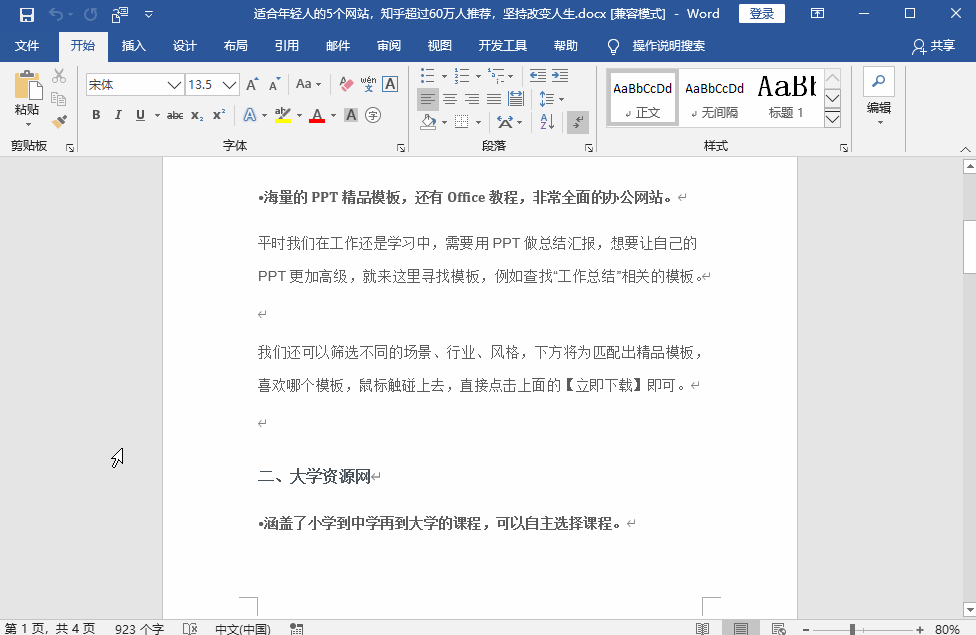Click the 登录 button
976x635 pixels.
pyautogui.click(x=761, y=14)
